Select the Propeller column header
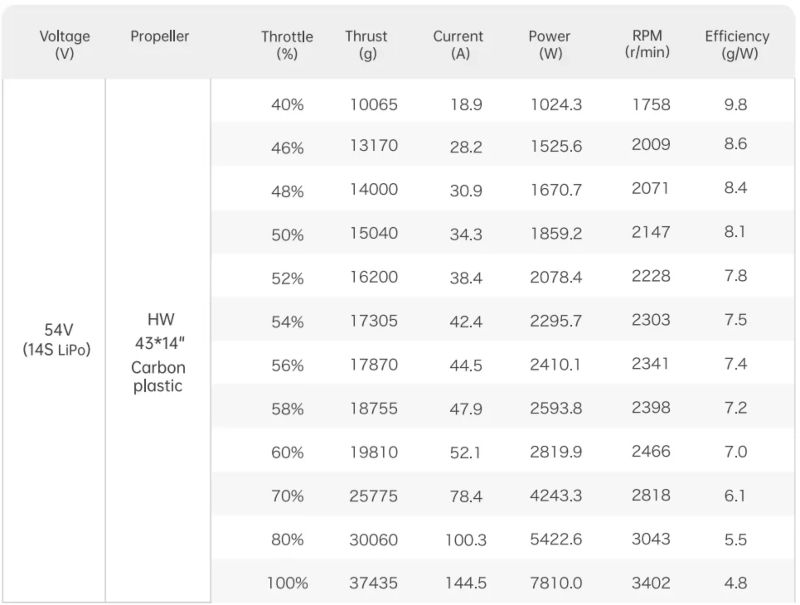The width and height of the screenshot is (800, 605). point(159,37)
